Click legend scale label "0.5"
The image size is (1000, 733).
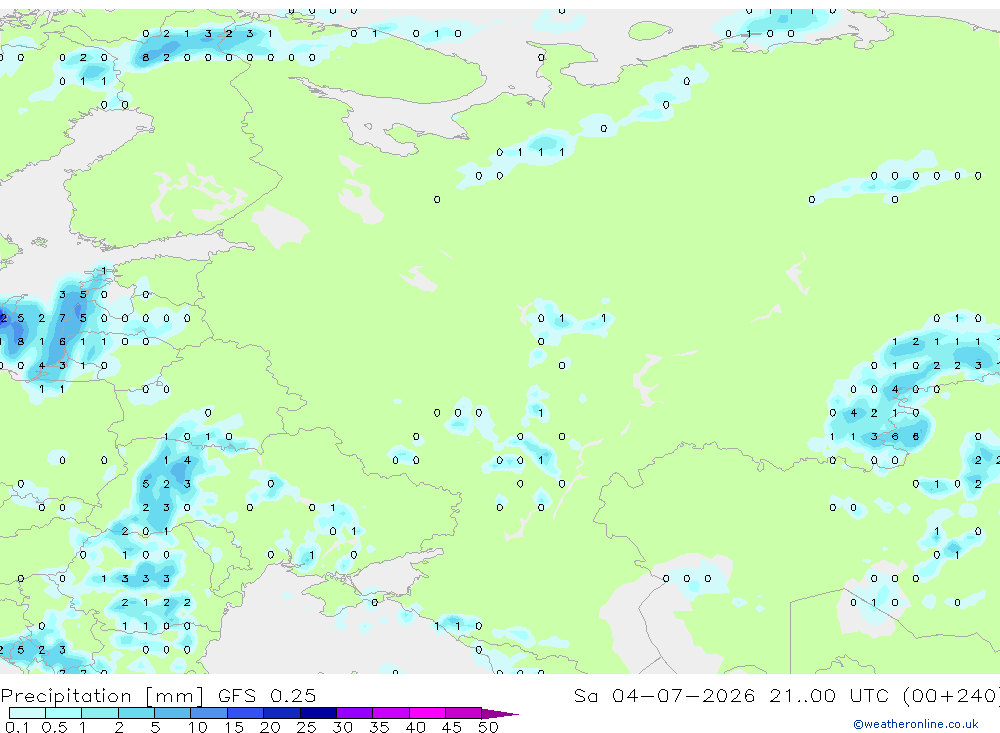(54, 727)
